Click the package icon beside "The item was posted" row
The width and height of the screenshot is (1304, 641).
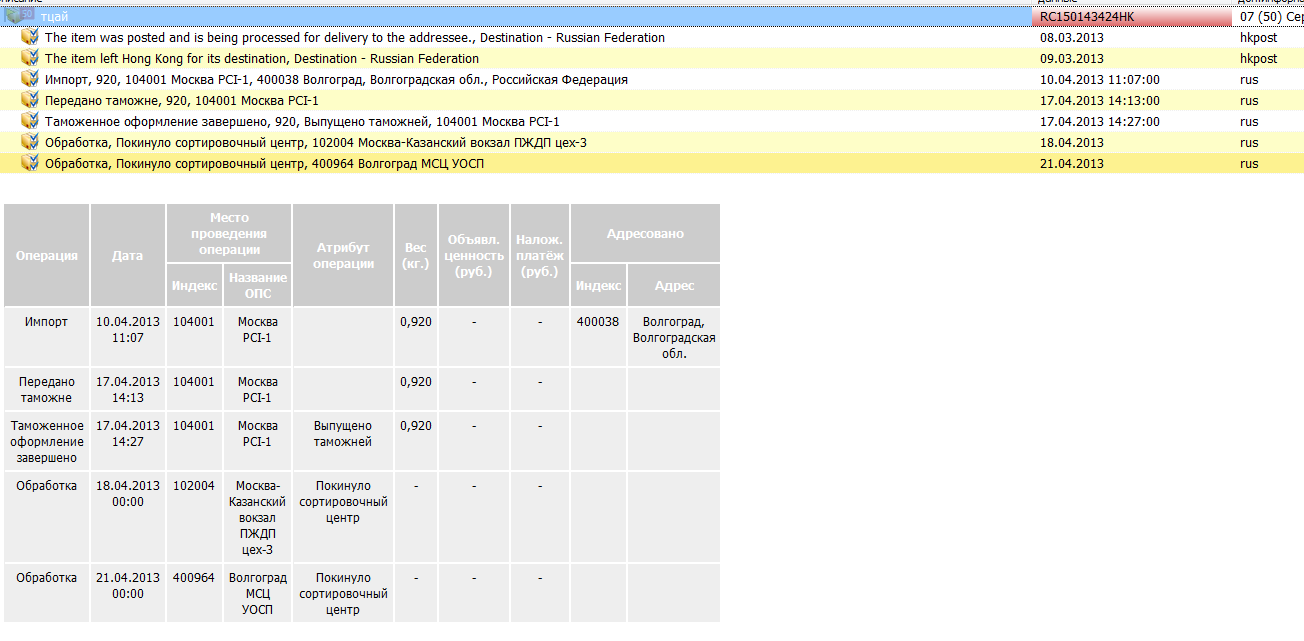(x=30, y=37)
